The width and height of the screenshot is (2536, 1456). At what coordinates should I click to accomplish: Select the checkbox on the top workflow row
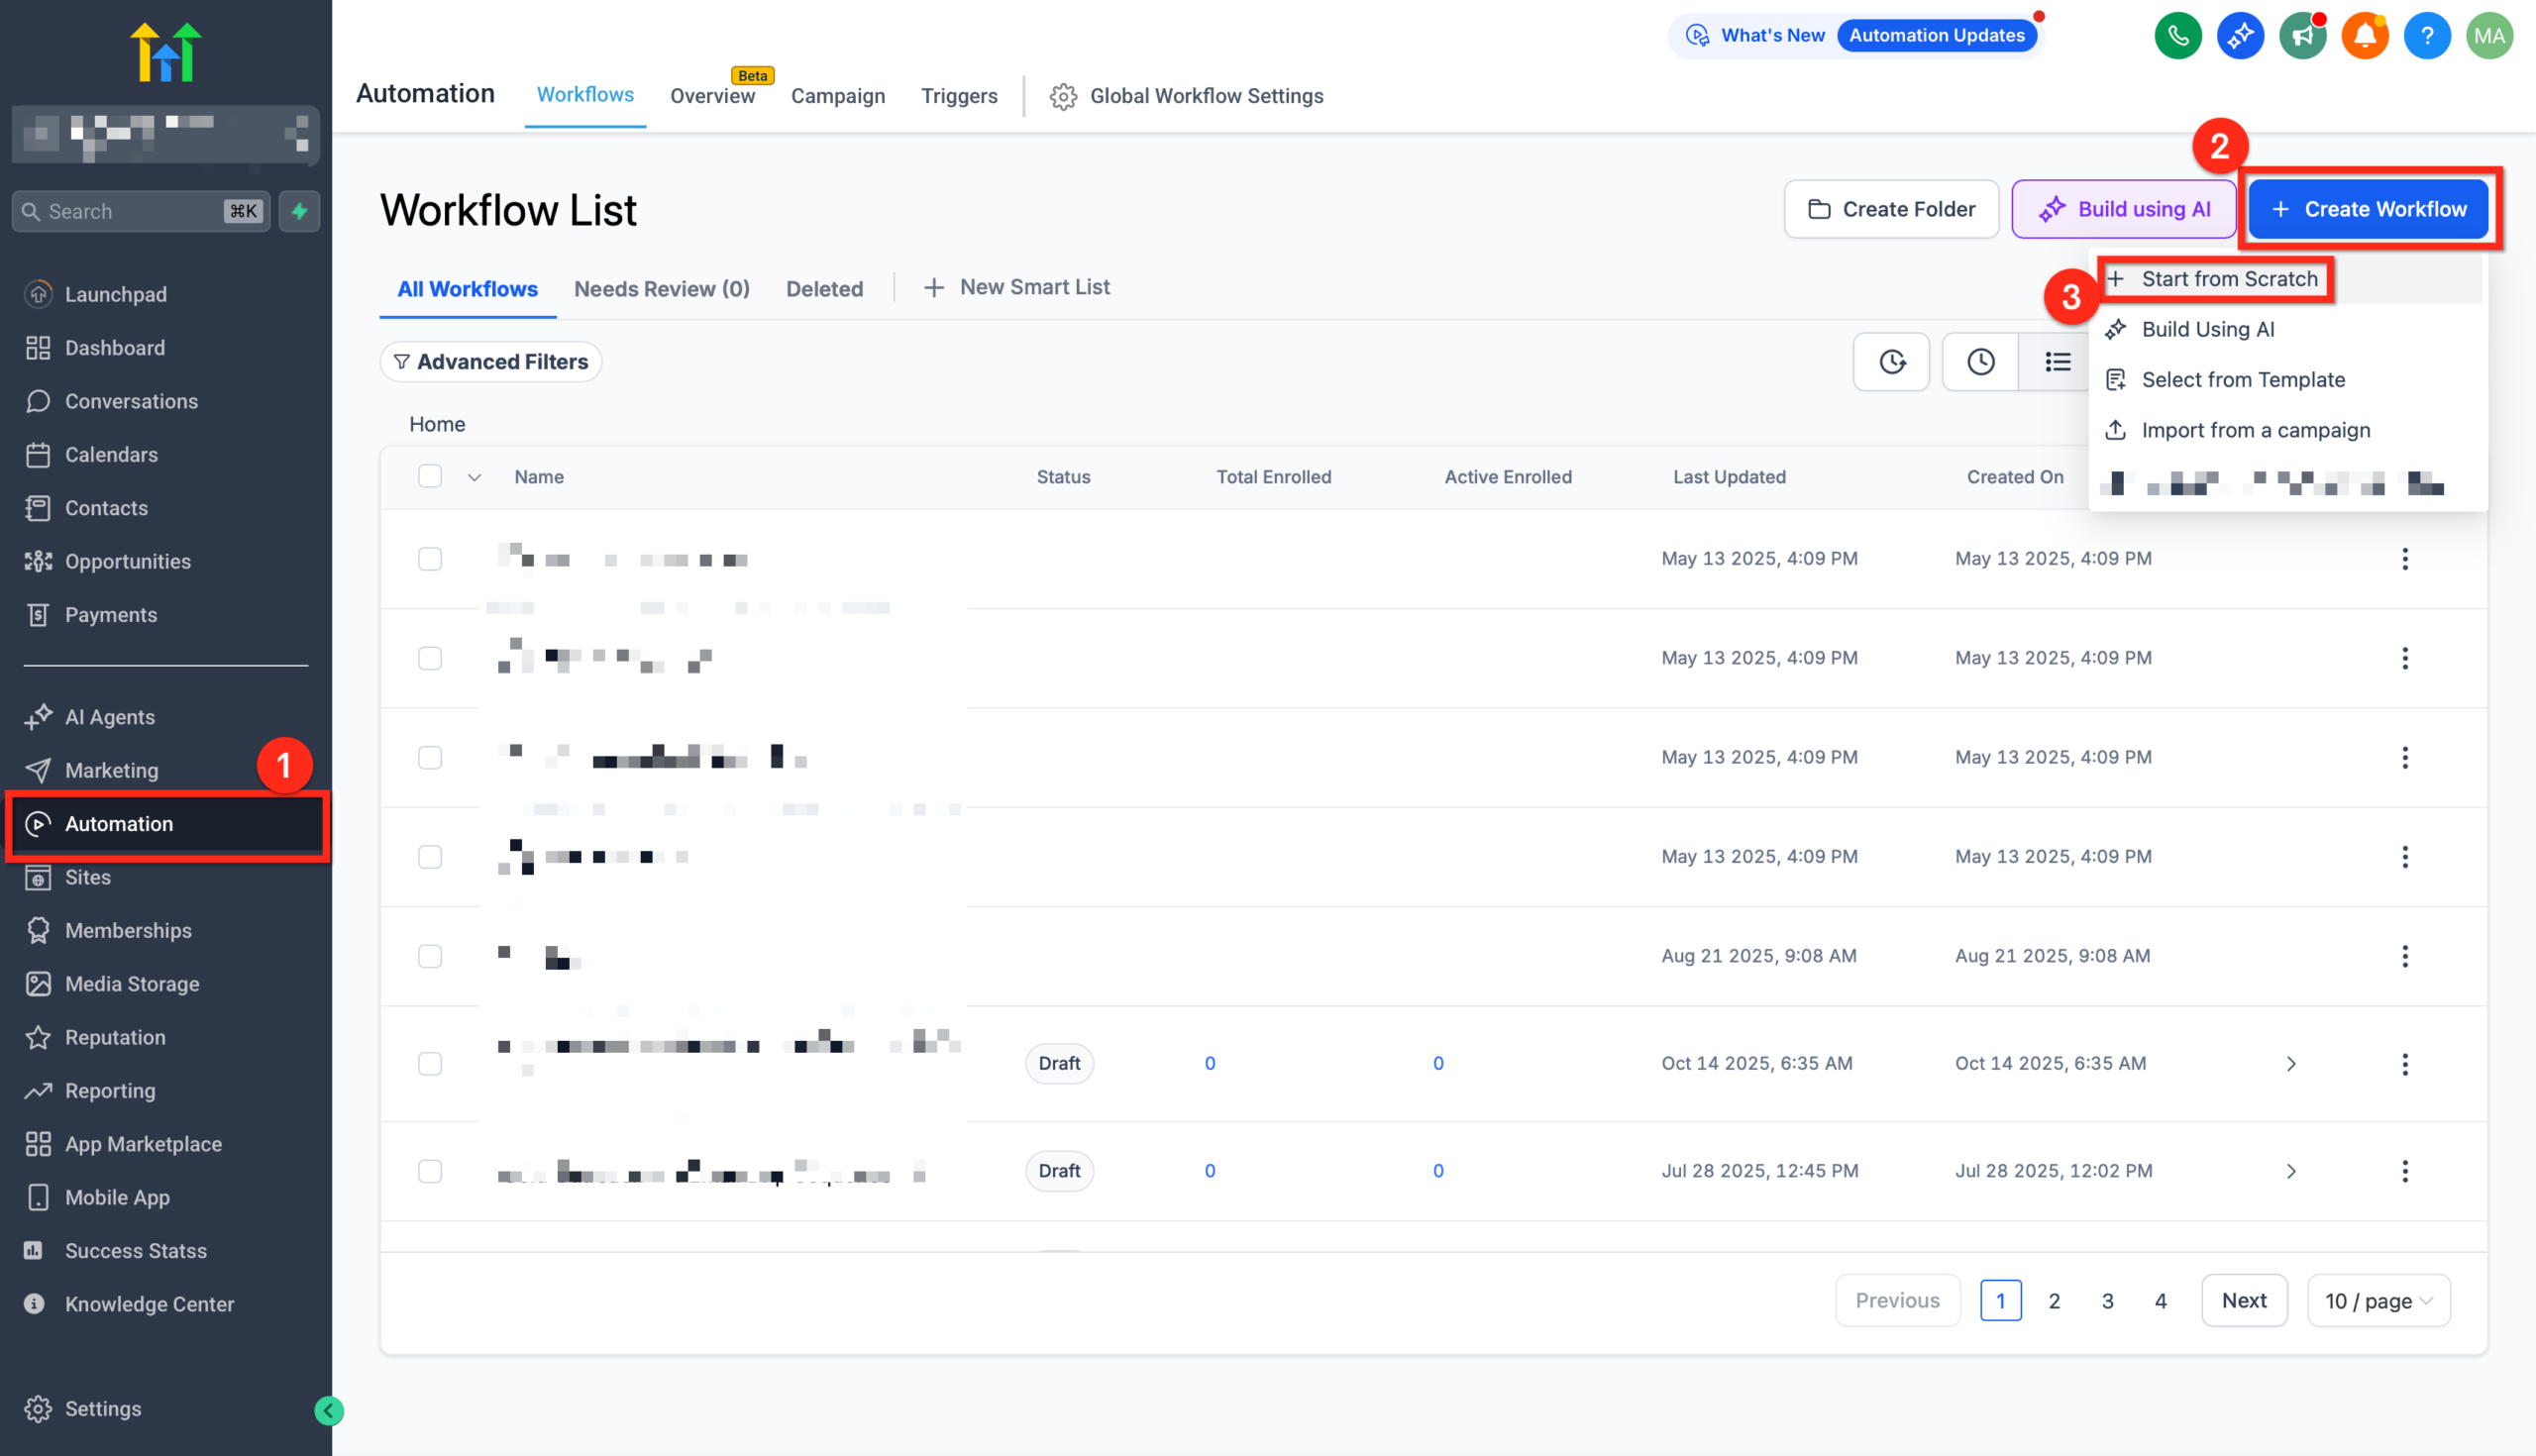click(430, 558)
